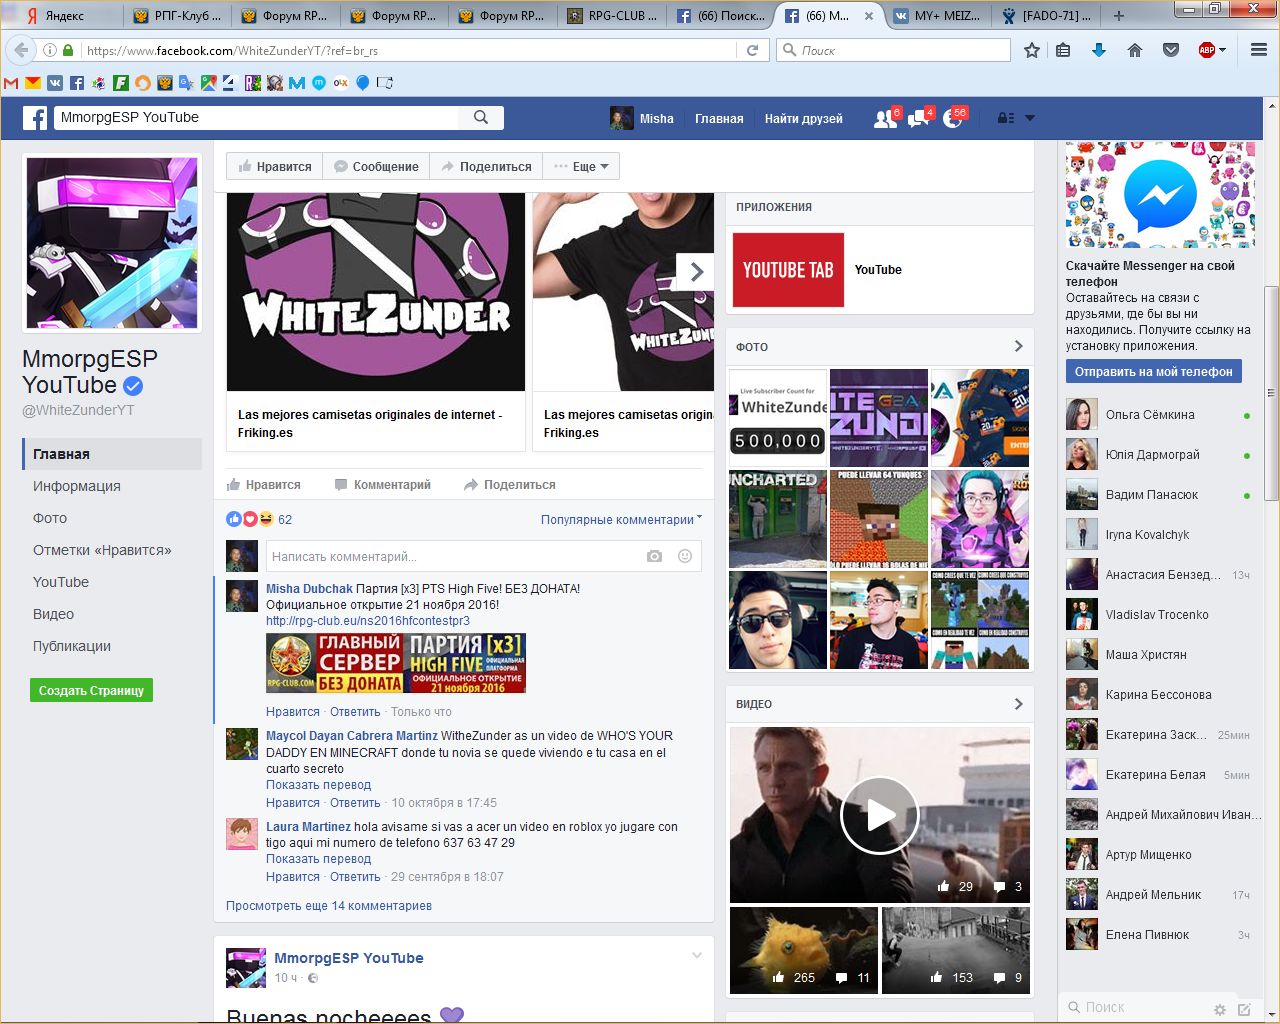Select Отметки «Нравится» in page sidebar
Image resolution: width=1280 pixels, height=1024 pixels.
point(102,550)
